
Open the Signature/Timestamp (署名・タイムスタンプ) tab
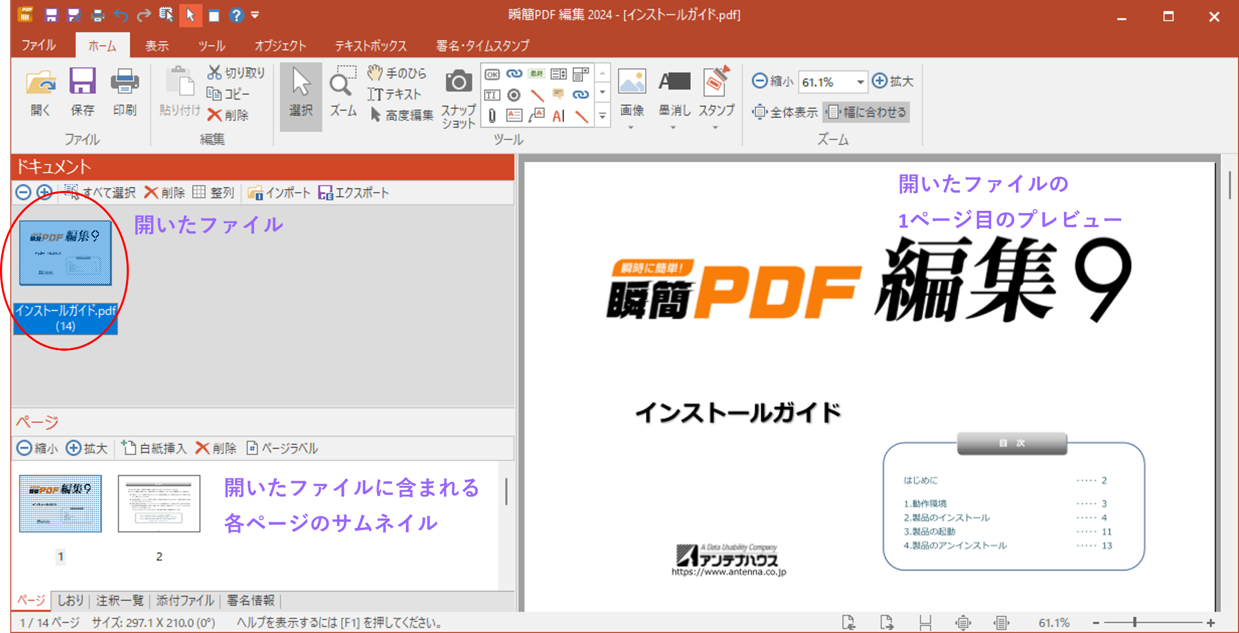[x=482, y=46]
